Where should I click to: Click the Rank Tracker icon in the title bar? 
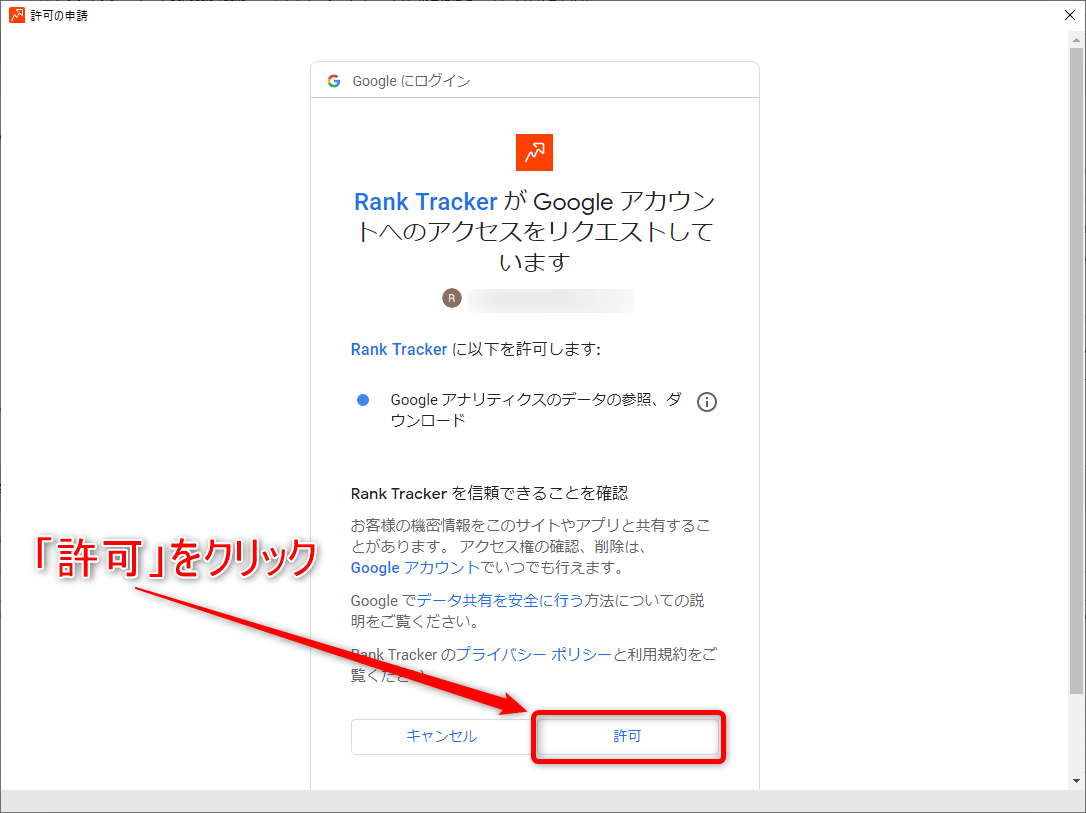(17, 15)
